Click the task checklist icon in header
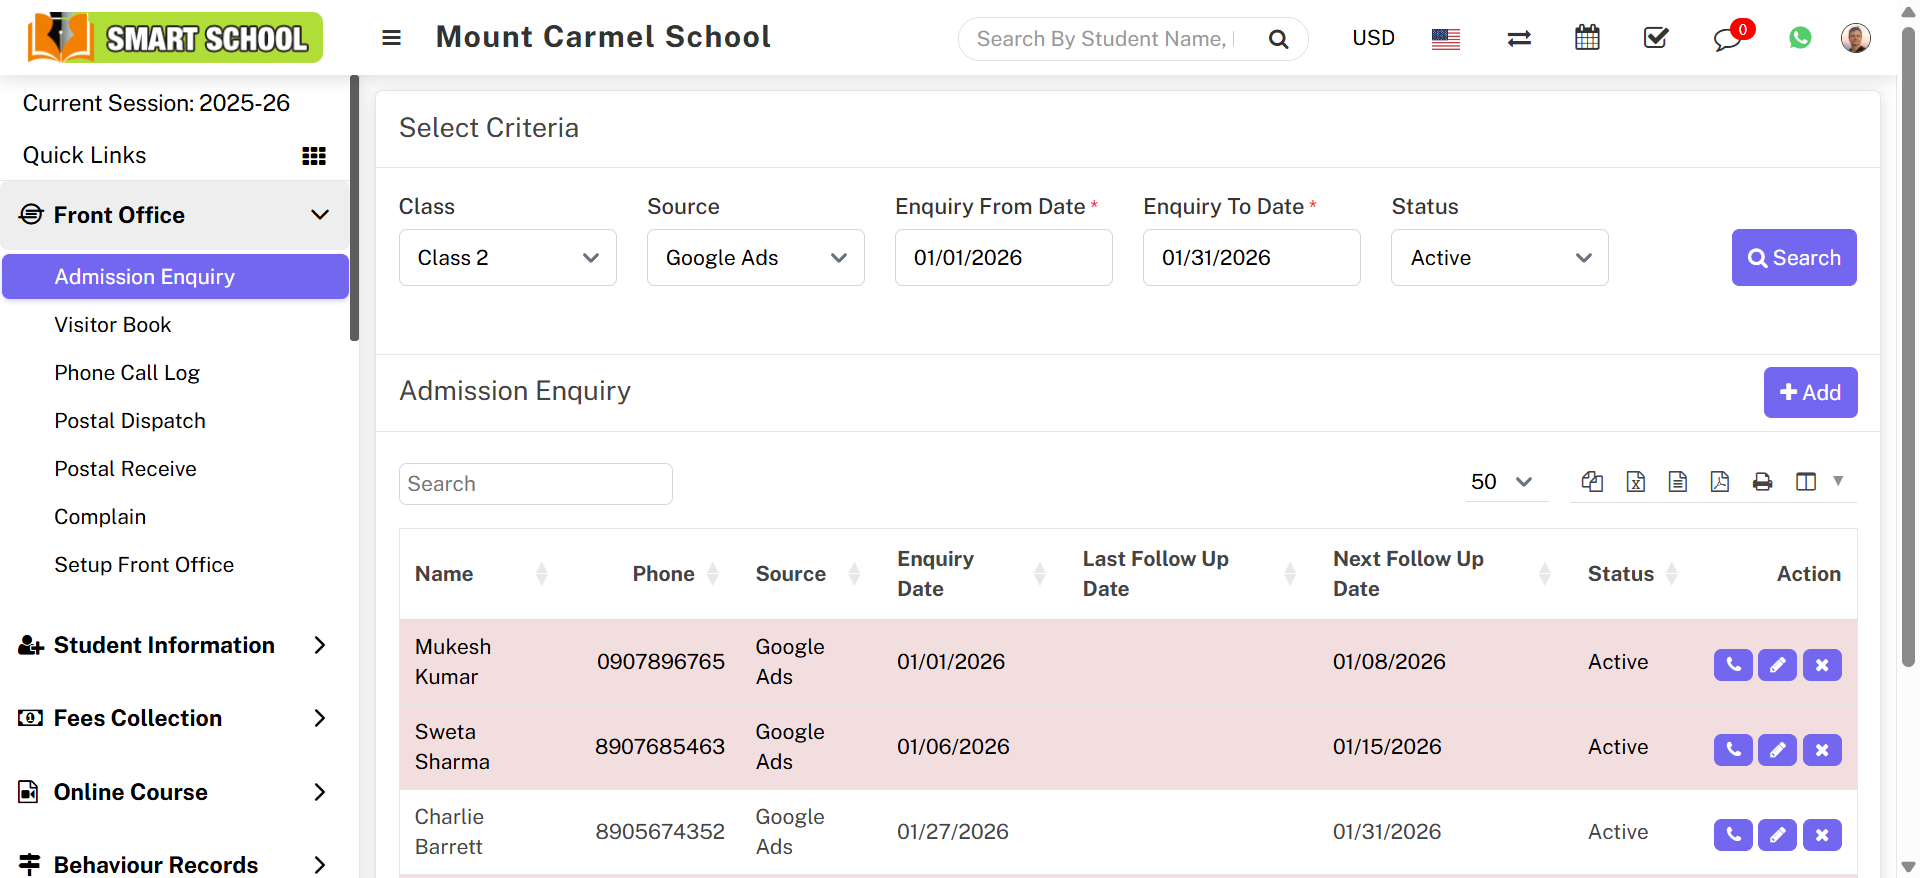This screenshot has height=878, width=1920. 1656,38
